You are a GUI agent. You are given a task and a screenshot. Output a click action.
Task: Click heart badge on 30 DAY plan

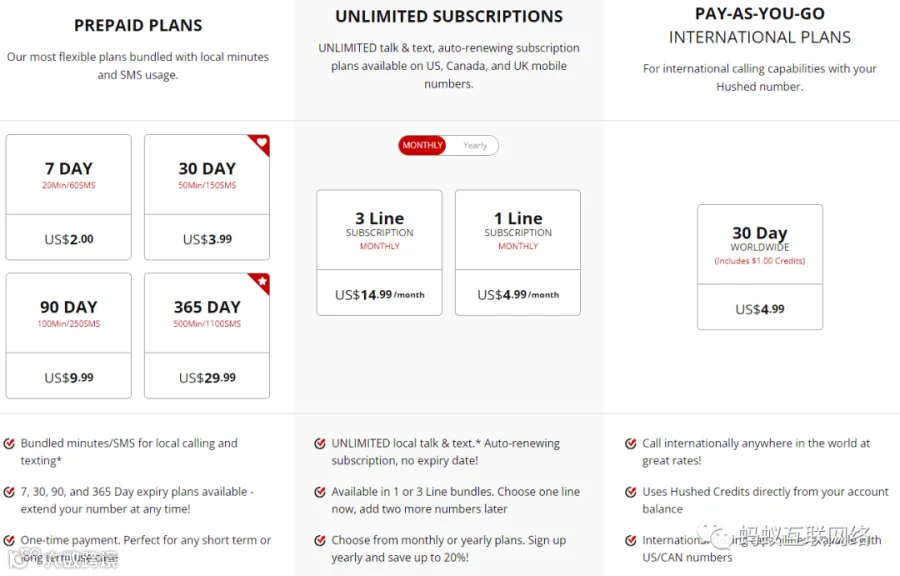coord(261,143)
